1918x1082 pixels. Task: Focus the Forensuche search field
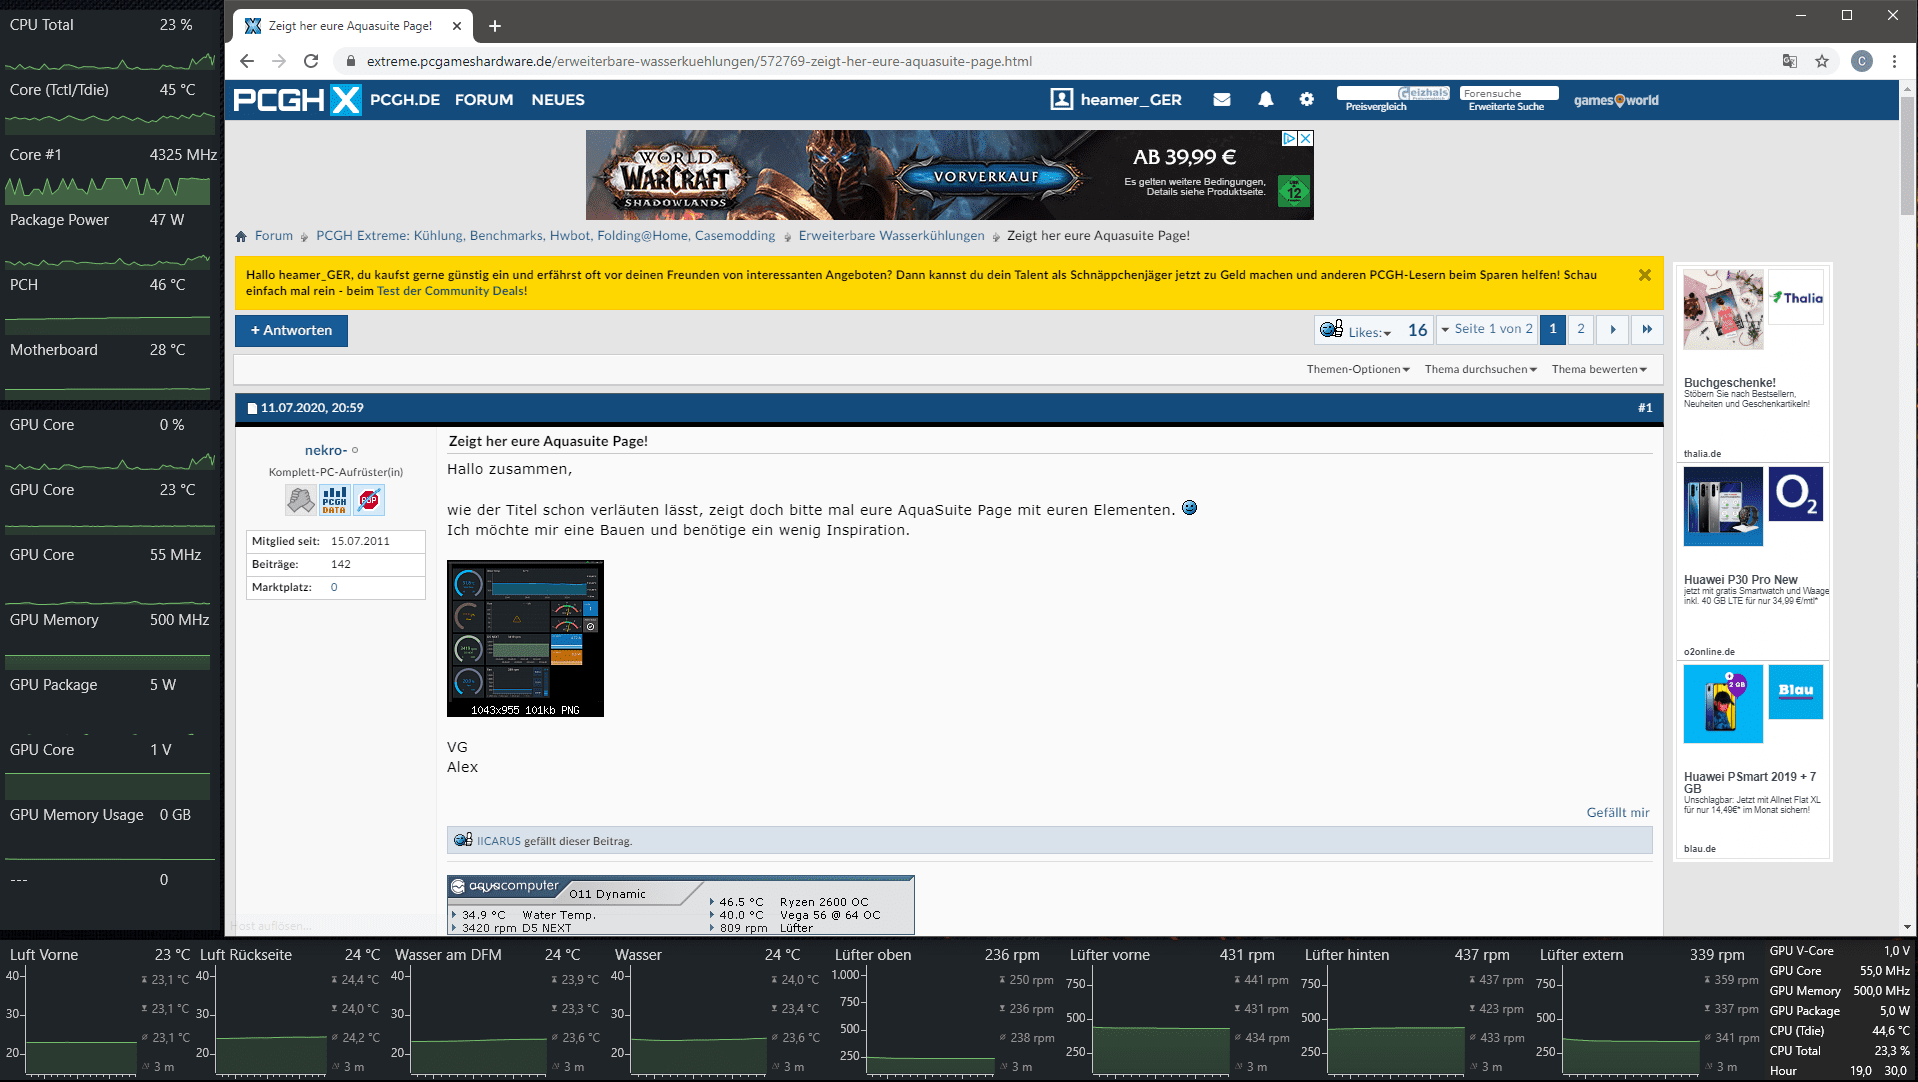[x=1508, y=93]
